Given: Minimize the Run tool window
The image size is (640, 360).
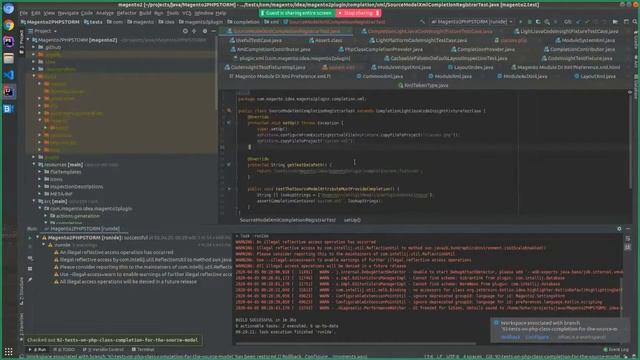Looking at the screenshot, I should [x=628, y=229].
